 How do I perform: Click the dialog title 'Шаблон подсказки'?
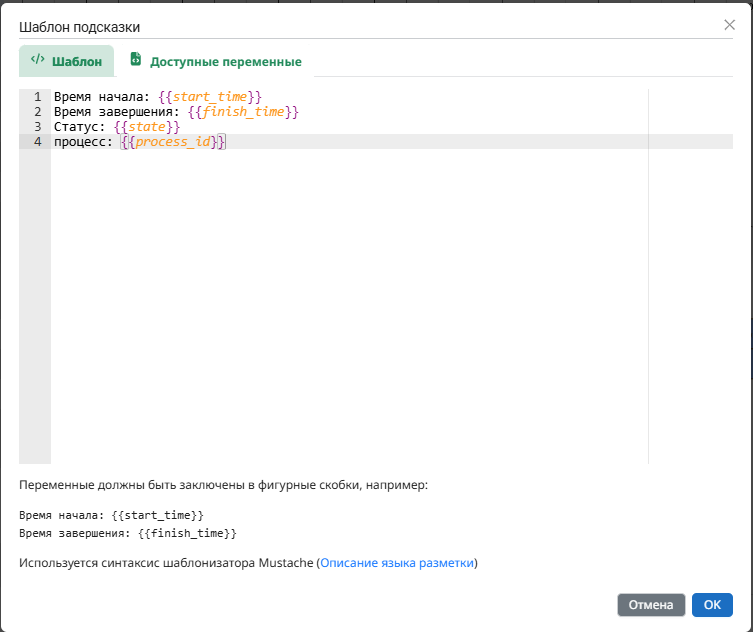[80, 27]
